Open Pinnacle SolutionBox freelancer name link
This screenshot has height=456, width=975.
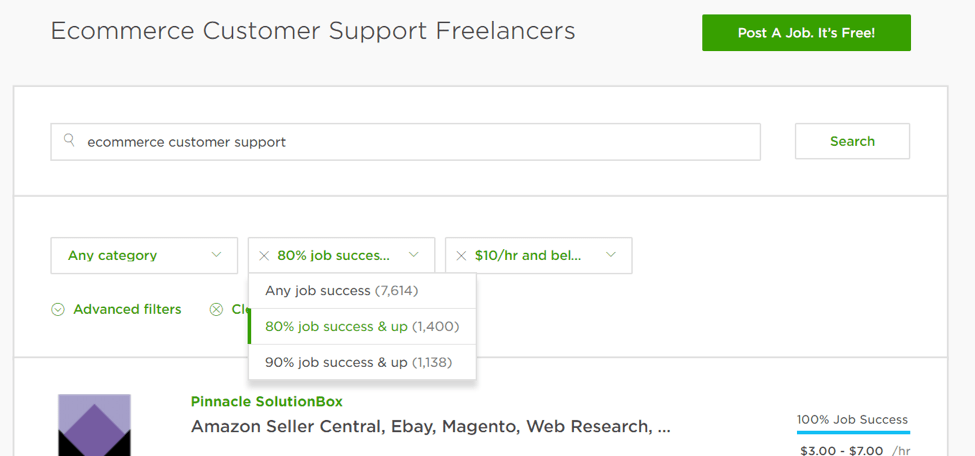[x=266, y=402]
